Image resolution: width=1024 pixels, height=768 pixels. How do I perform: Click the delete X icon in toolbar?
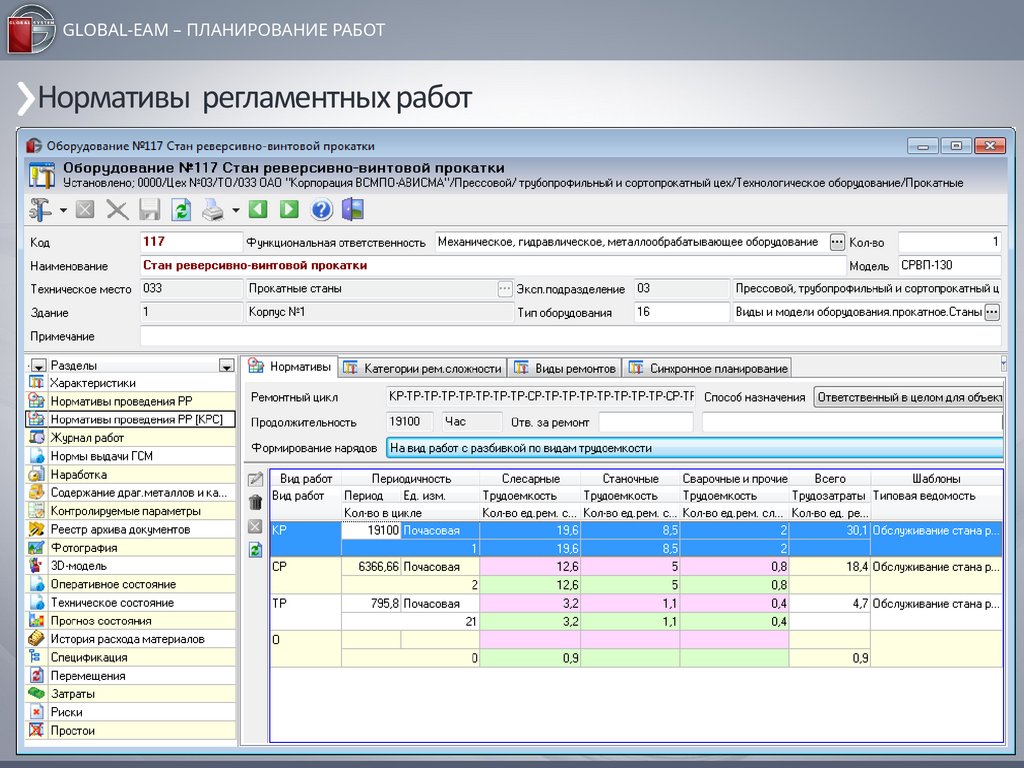coord(118,210)
